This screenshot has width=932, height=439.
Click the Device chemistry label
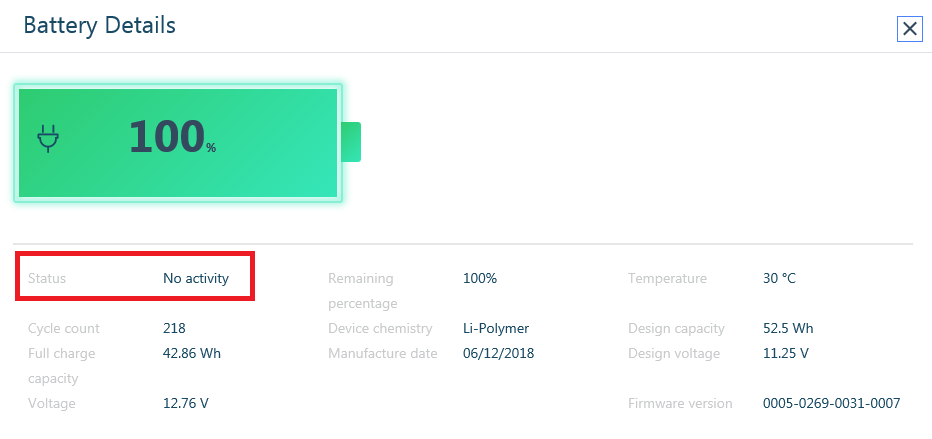[x=380, y=329]
